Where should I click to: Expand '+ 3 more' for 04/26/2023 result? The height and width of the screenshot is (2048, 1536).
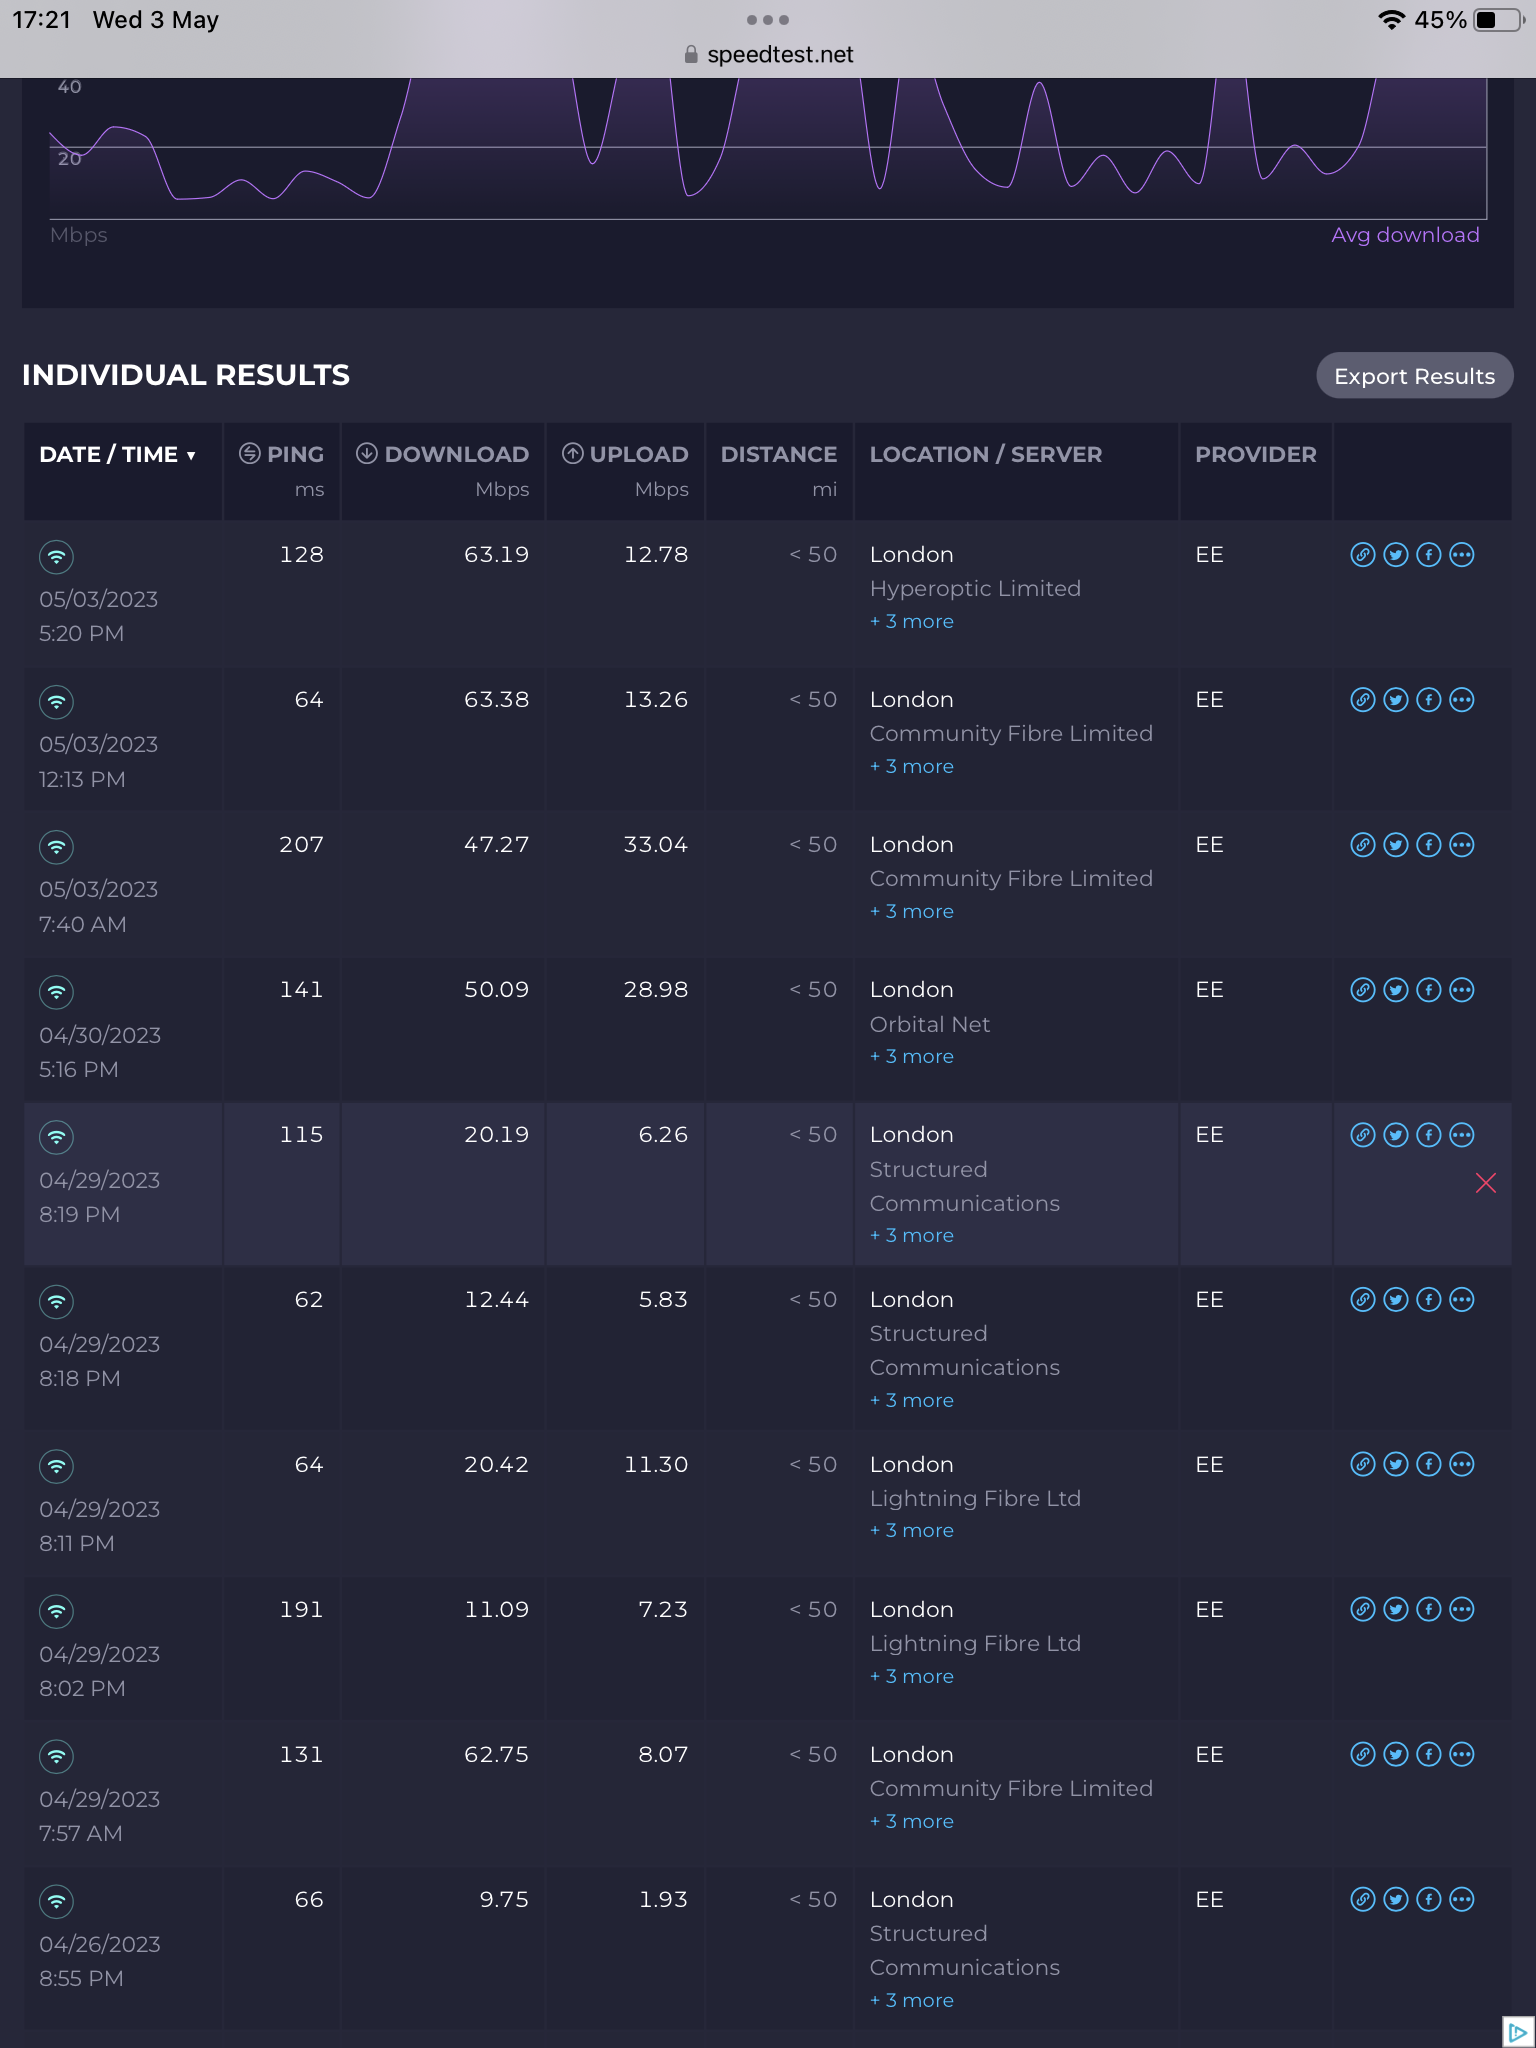click(x=912, y=2000)
